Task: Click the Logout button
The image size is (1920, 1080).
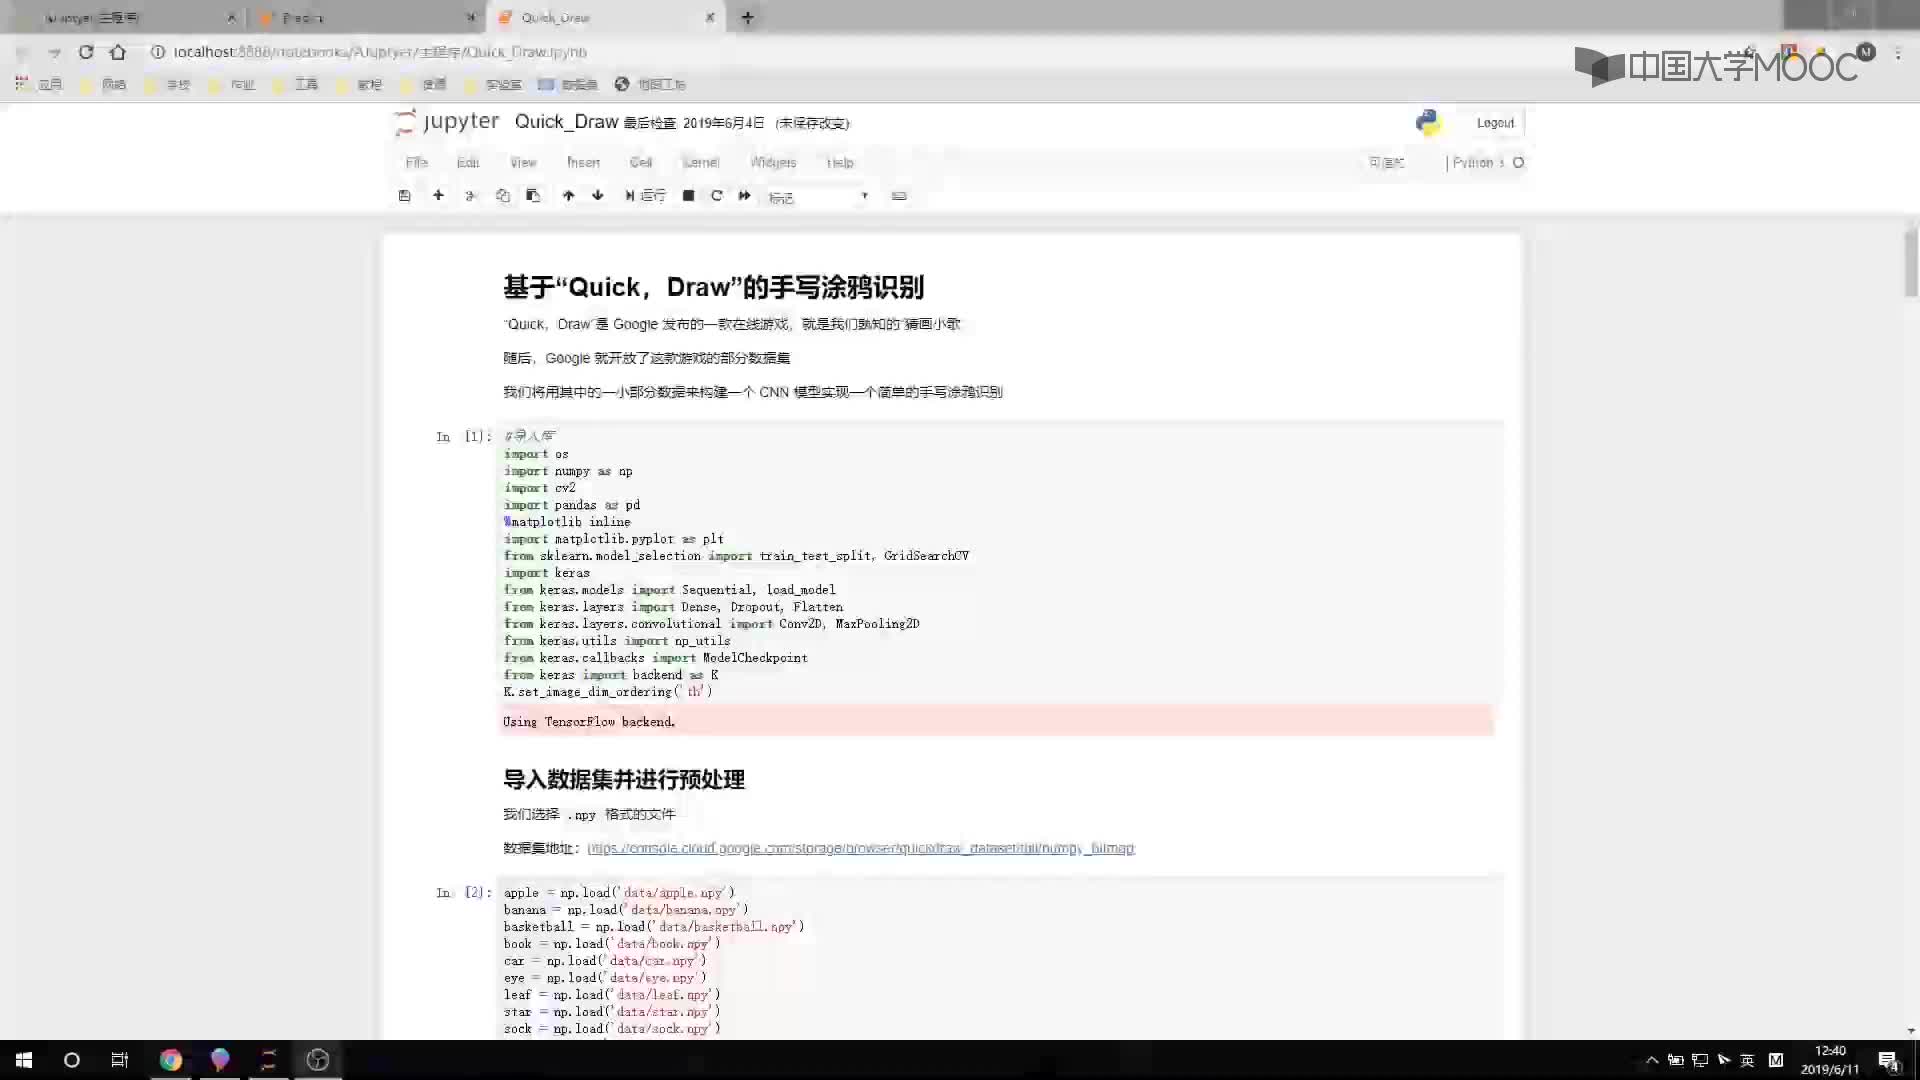Action: pos(1495,123)
